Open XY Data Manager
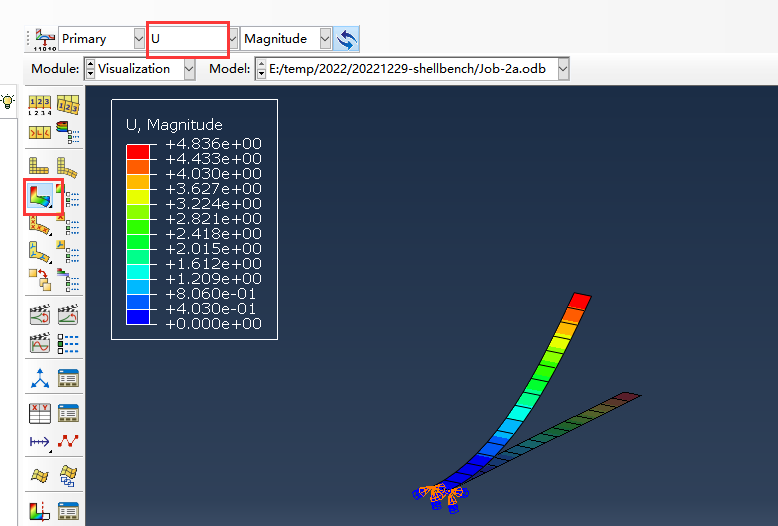This screenshot has height=526, width=778. coord(68,413)
